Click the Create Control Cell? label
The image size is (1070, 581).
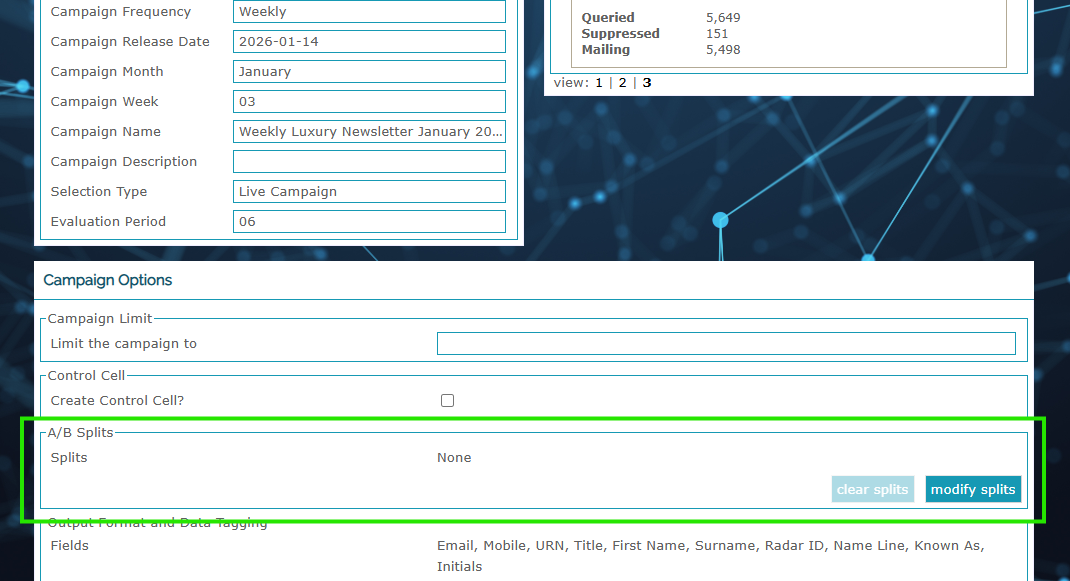tap(117, 401)
